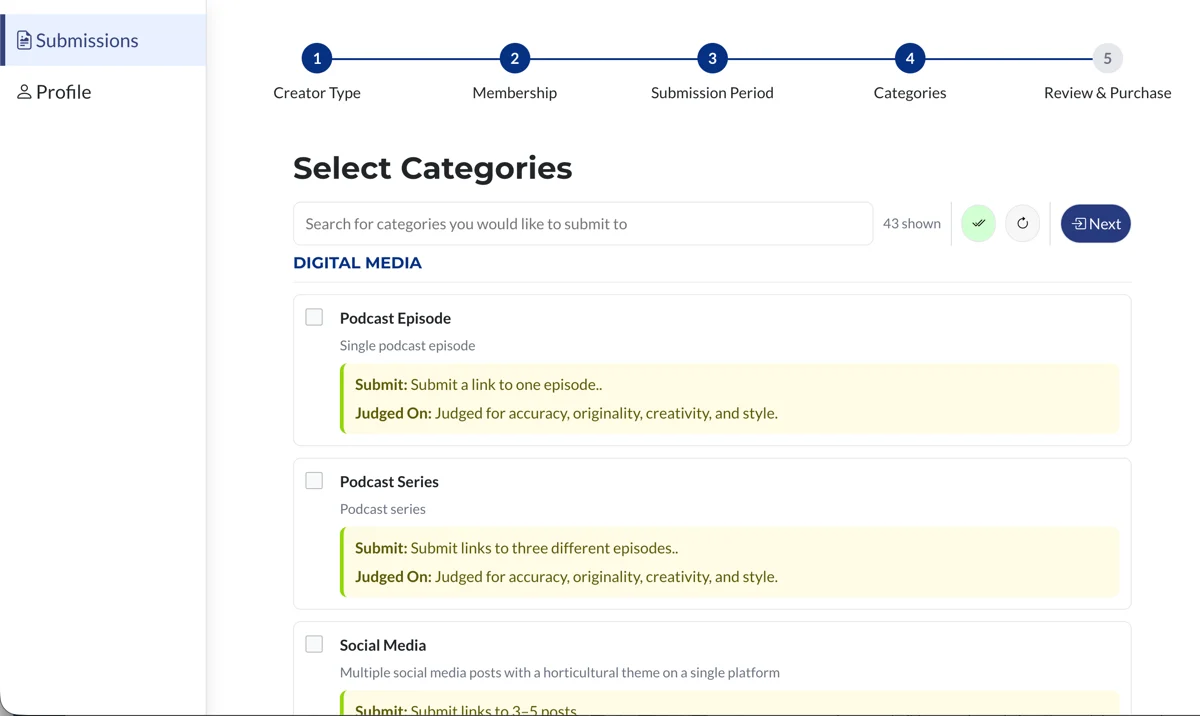Tick the Social Media category checkbox
Screen dimensions: 1200x716
point(314,644)
